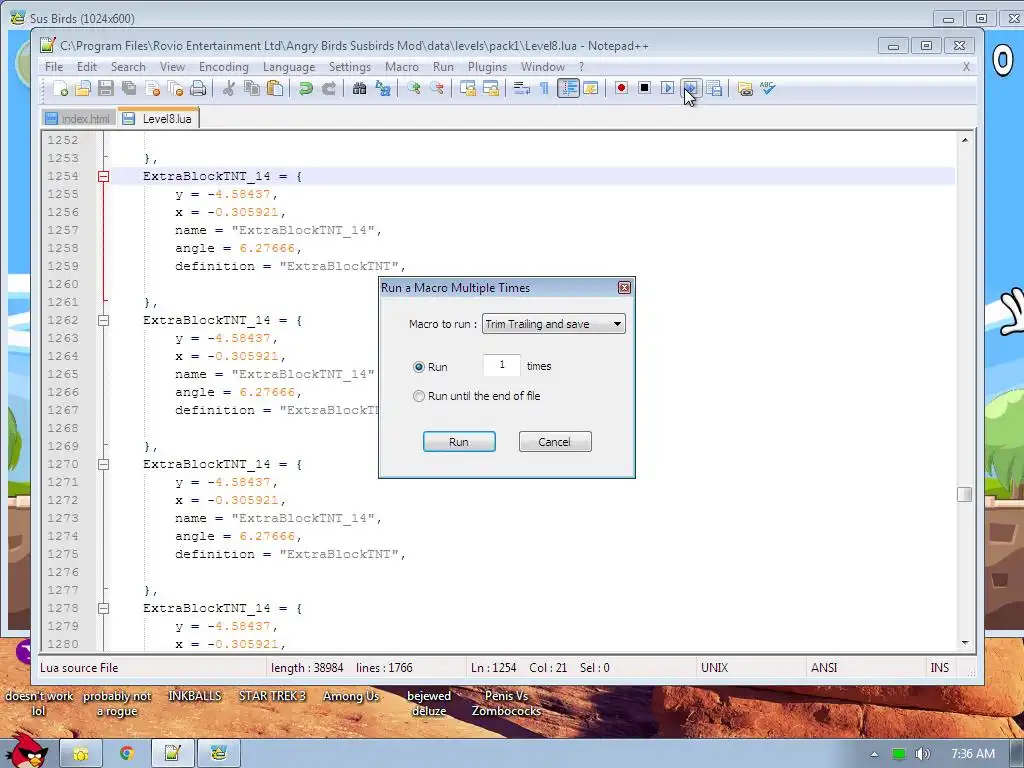Click the Replace toolbar icon
The height and width of the screenshot is (768, 1024).
tap(383, 88)
